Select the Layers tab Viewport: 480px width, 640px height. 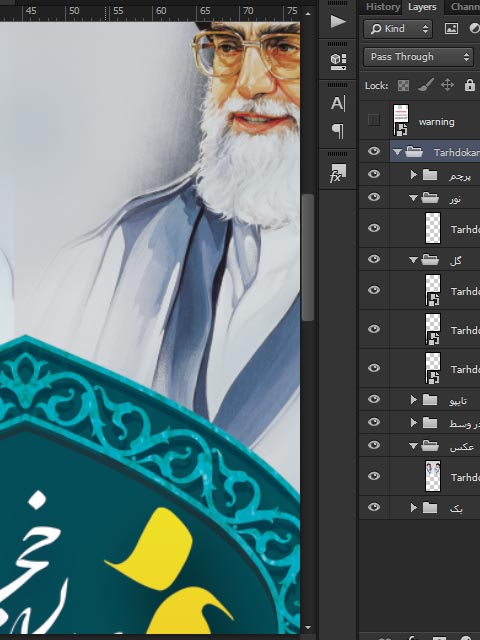[422, 7]
